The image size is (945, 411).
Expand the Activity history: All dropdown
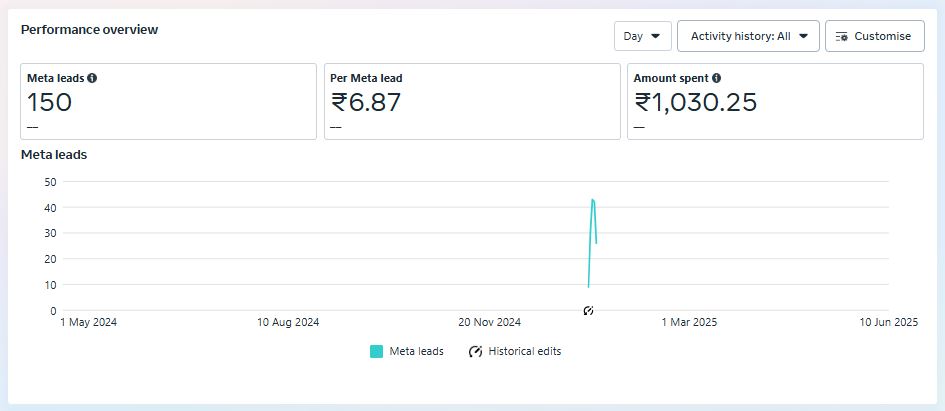pos(748,36)
